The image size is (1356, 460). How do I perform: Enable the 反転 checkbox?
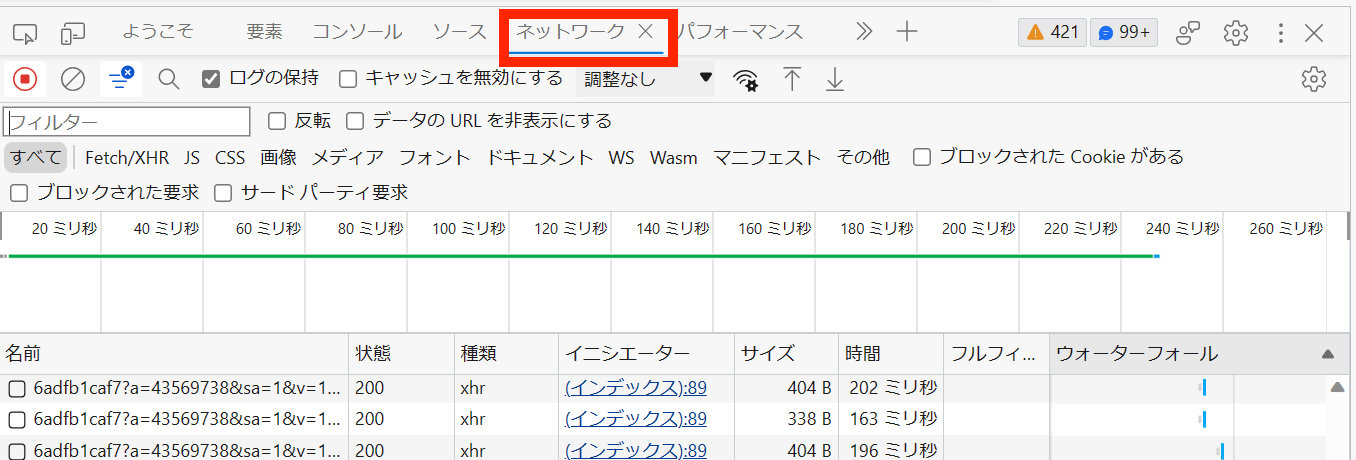(x=277, y=121)
